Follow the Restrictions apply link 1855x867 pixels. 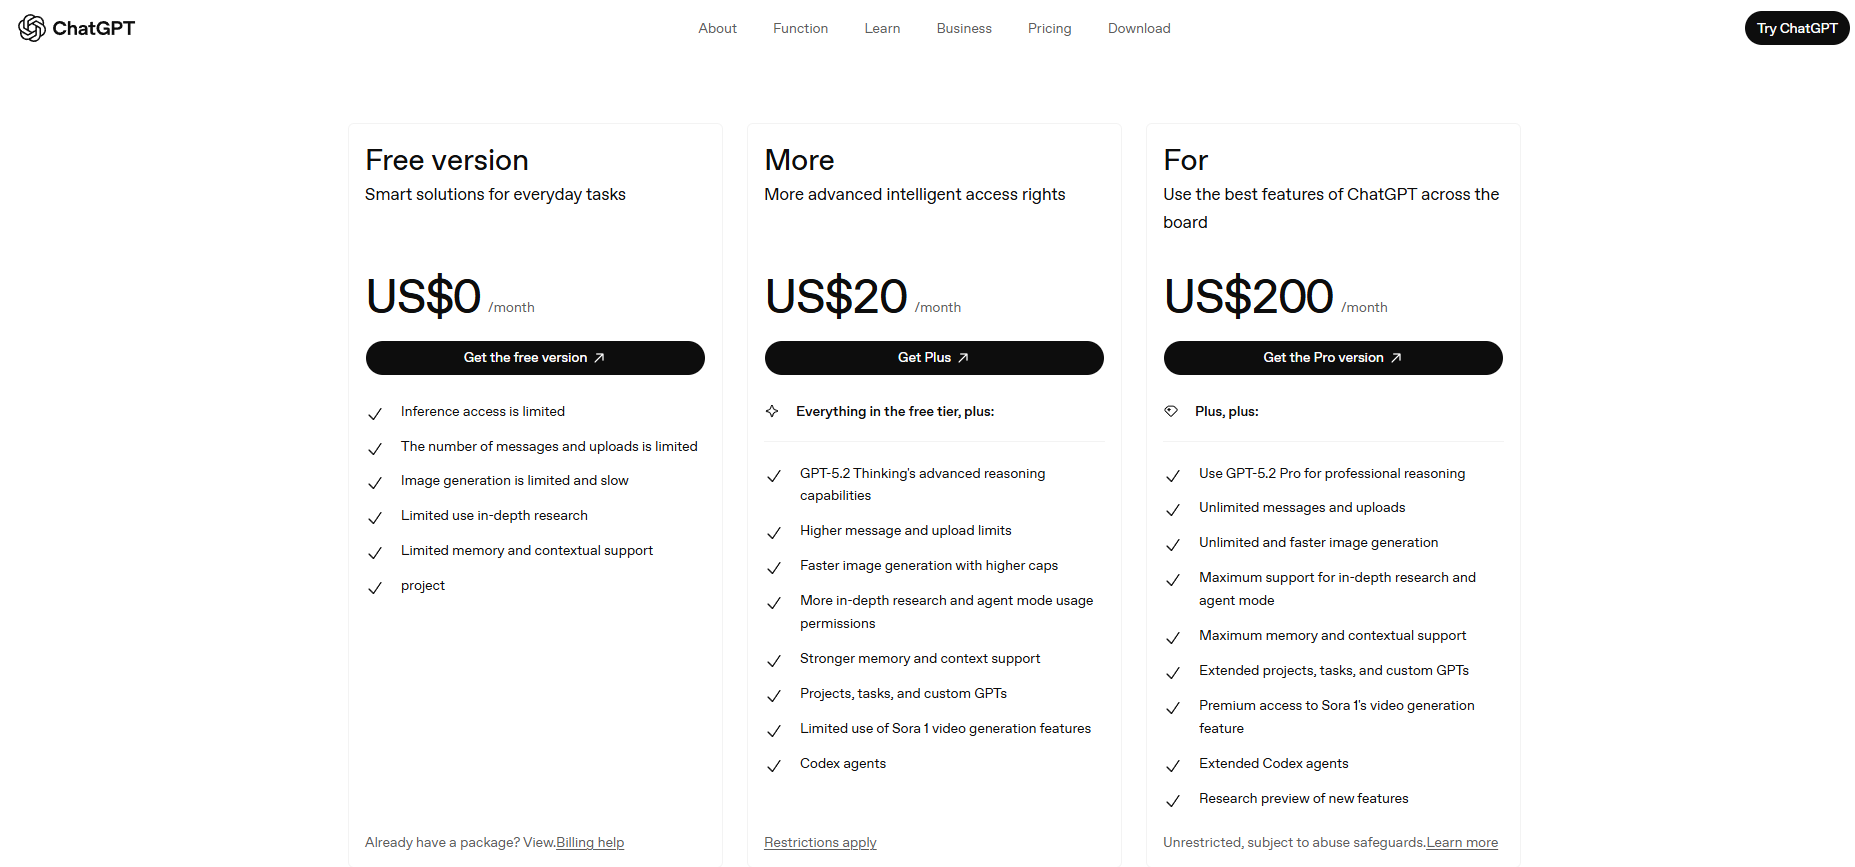tap(820, 842)
